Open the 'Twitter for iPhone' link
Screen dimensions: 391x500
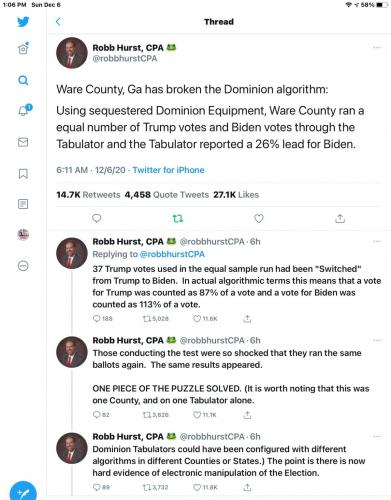[x=168, y=170]
